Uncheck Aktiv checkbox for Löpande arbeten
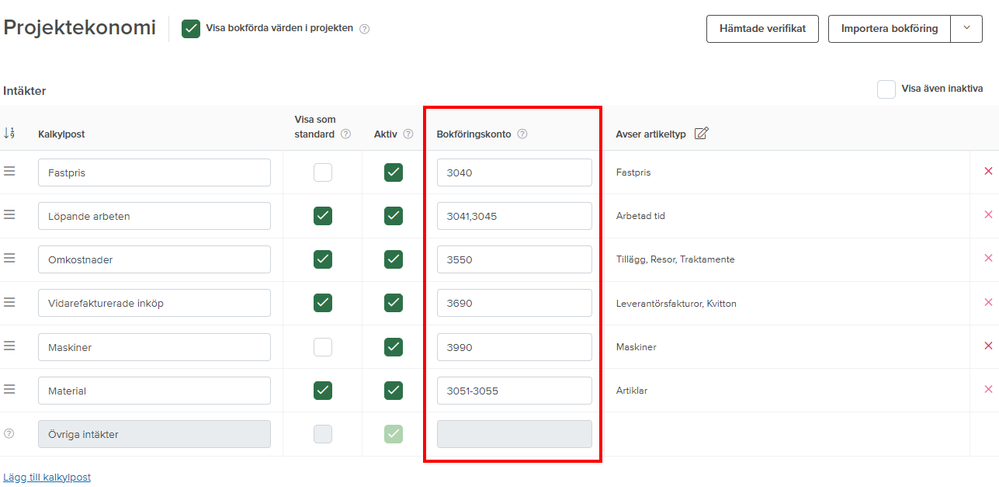999x487 pixels. coord(393,216)
